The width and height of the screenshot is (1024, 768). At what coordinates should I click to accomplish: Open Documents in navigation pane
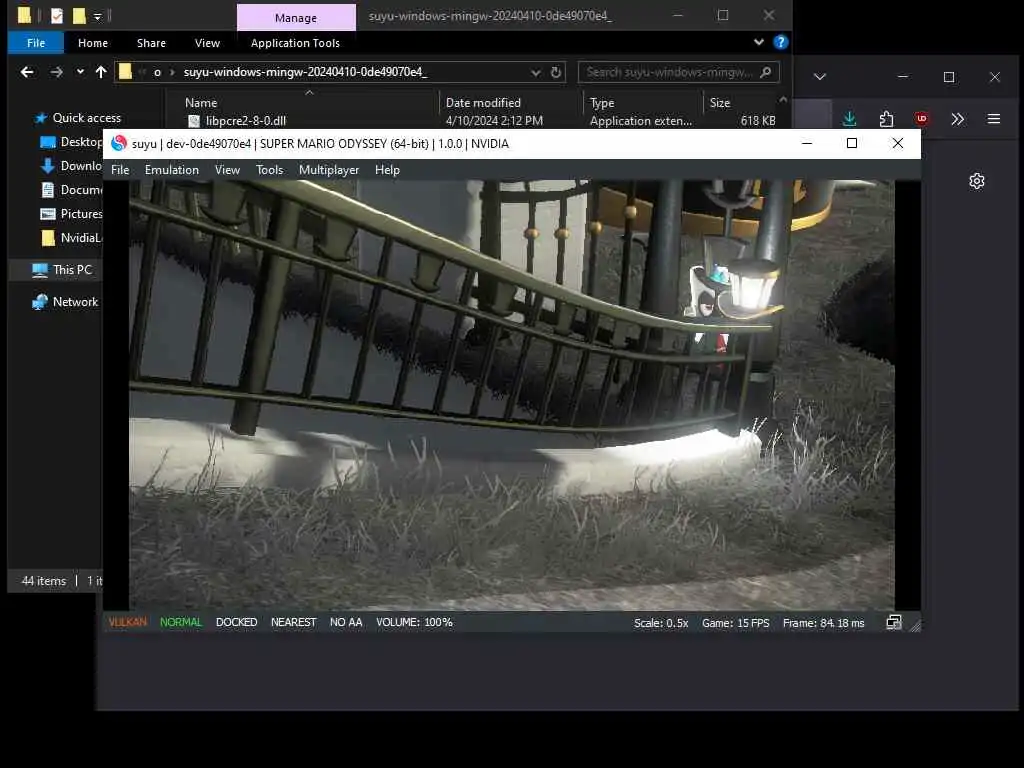tap(72, 190)
